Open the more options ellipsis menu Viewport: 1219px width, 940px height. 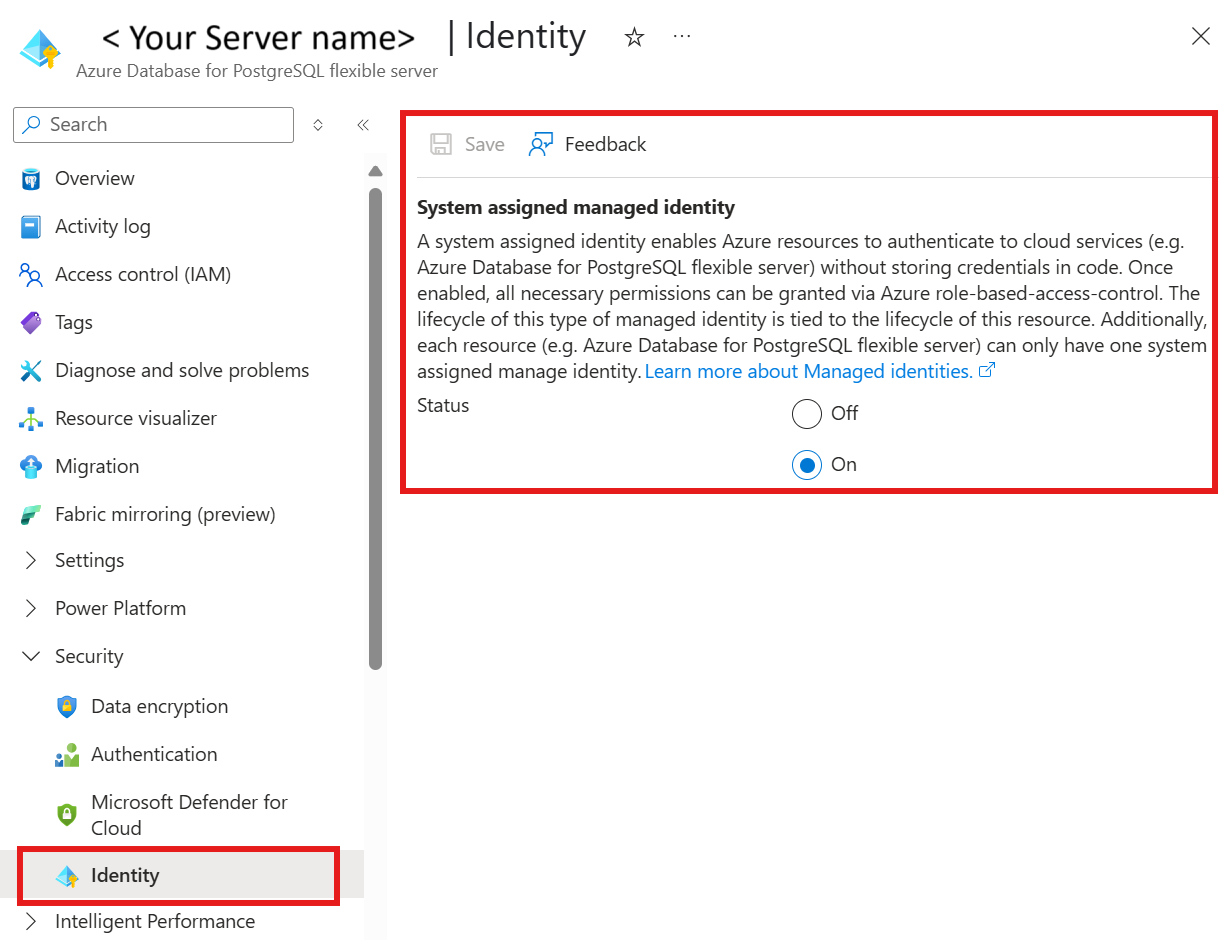point(682,36)
